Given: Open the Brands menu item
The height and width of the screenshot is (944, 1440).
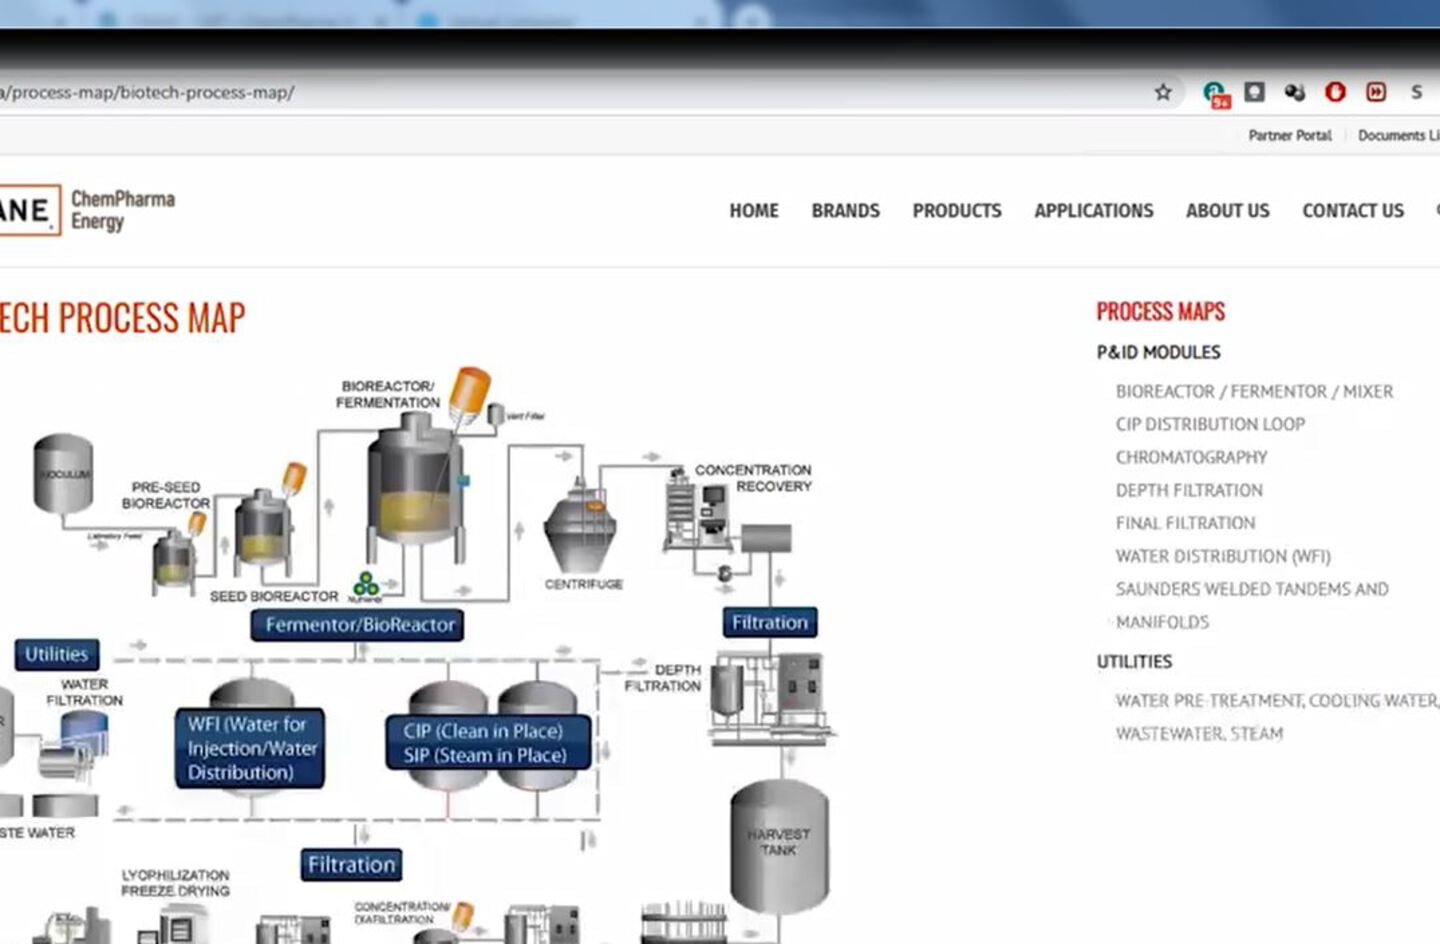Looking at the screenshot, I should [x=845, y=211].
